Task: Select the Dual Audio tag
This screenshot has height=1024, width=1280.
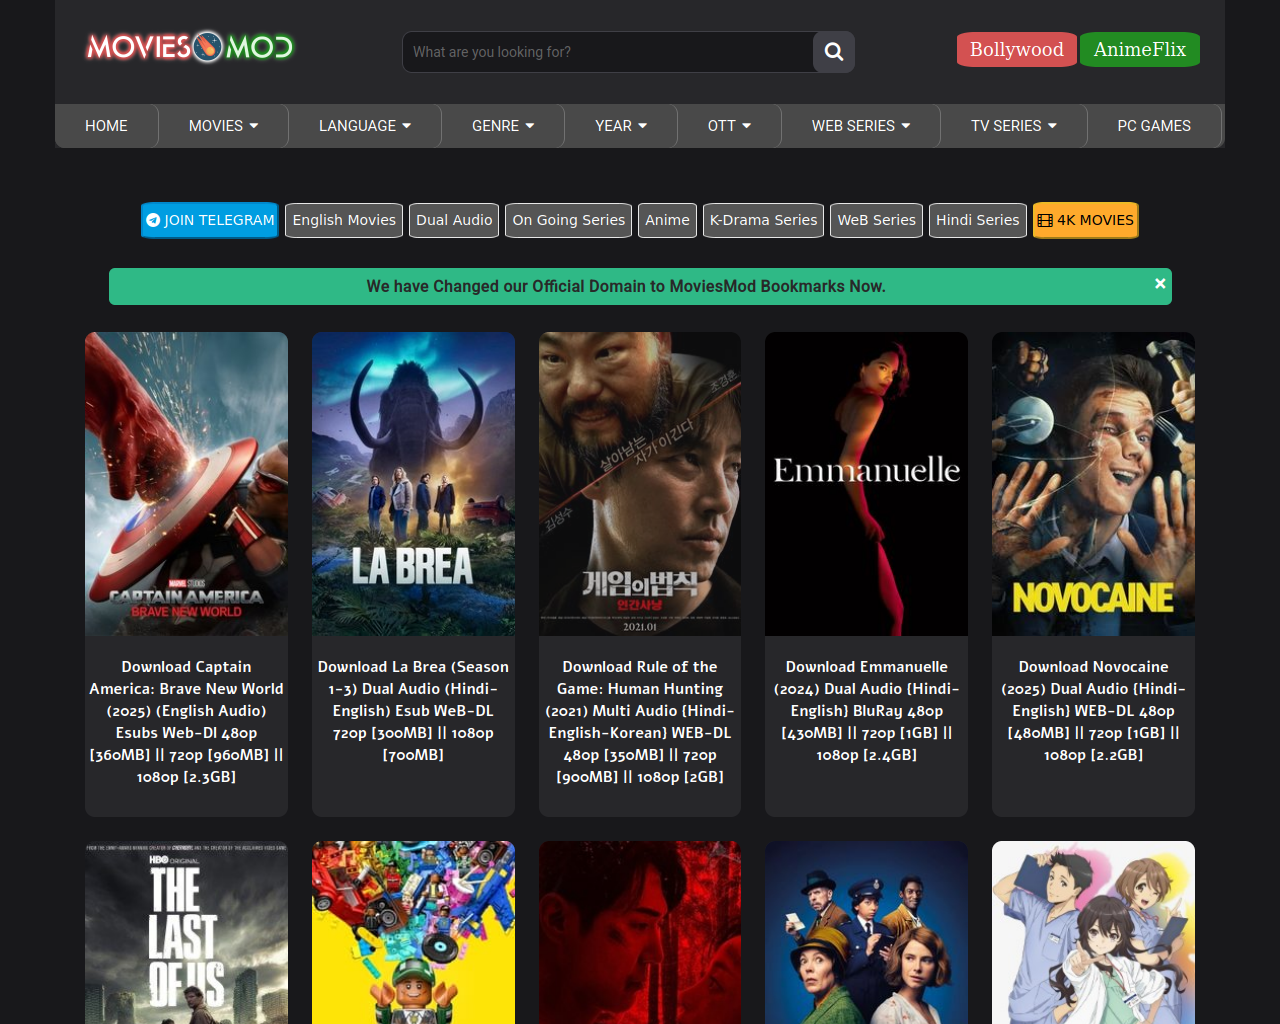Action: click(454, 220)
